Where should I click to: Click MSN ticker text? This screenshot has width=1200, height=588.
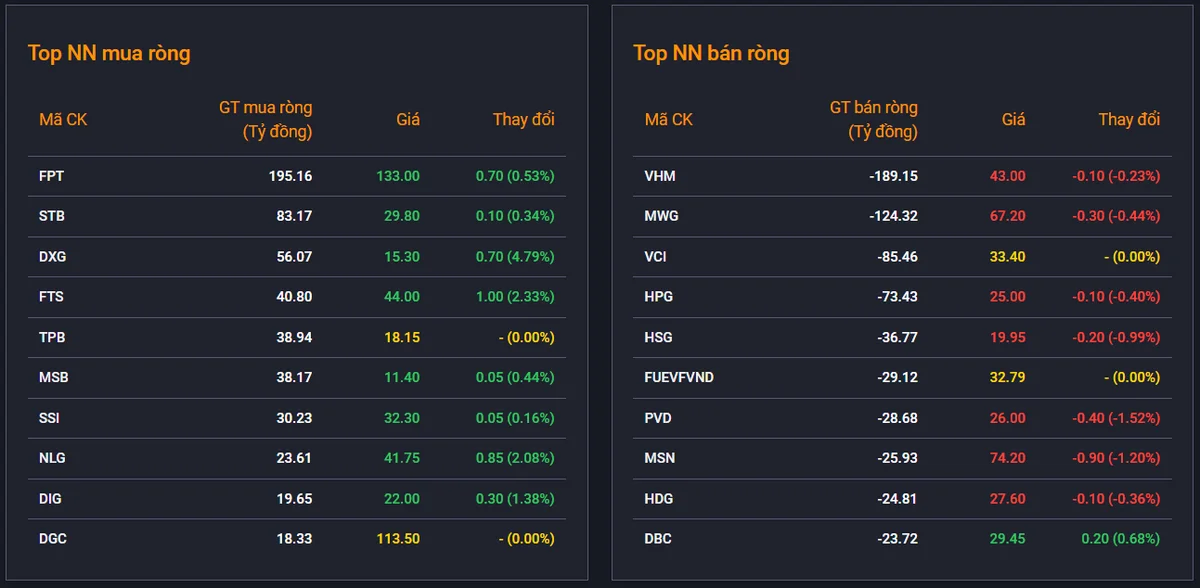[660, 459]
